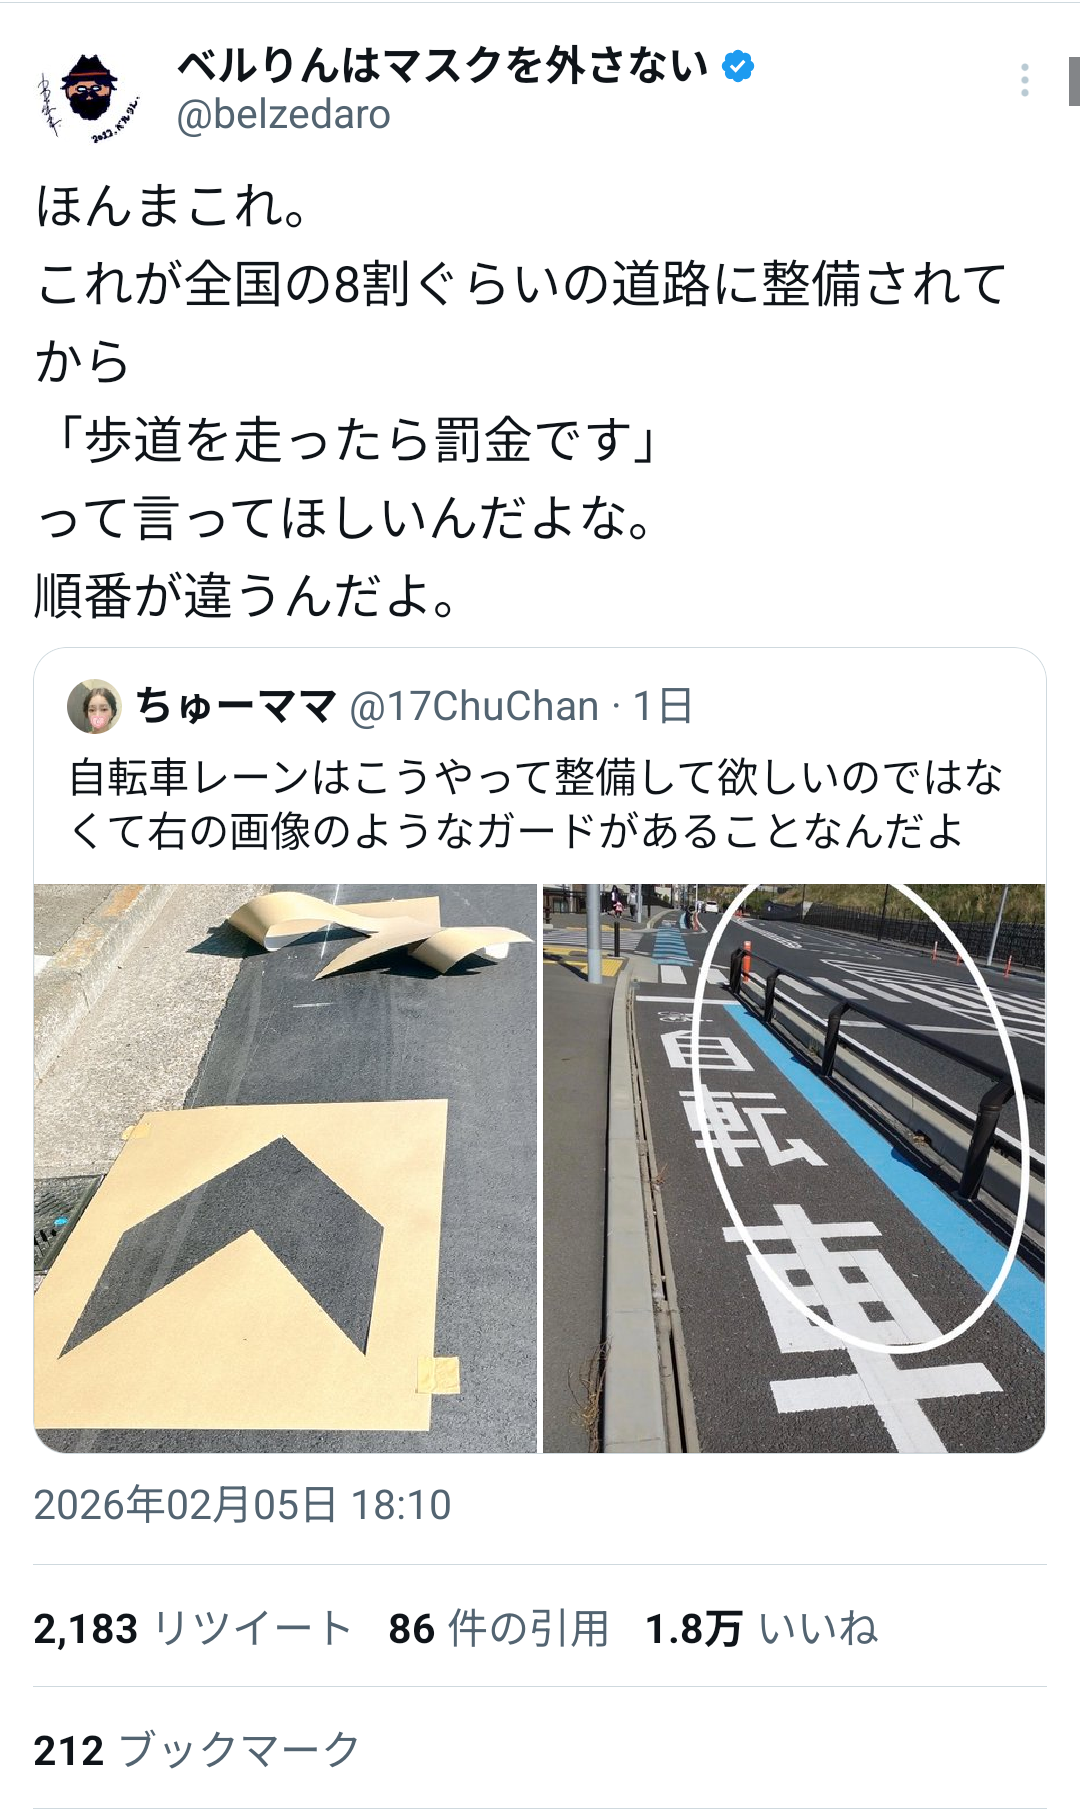View the 2,183 retweets list
This screenshot has width=1080, height=1809.
192,1629
